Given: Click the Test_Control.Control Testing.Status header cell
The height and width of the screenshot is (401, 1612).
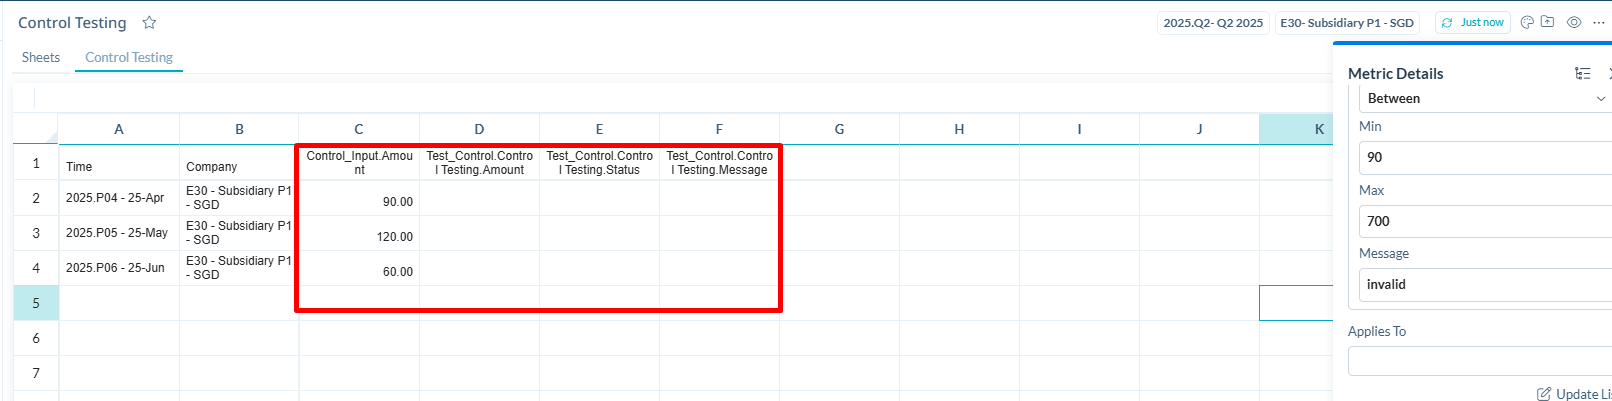Looking at the screenshot, I should point(599,163).
